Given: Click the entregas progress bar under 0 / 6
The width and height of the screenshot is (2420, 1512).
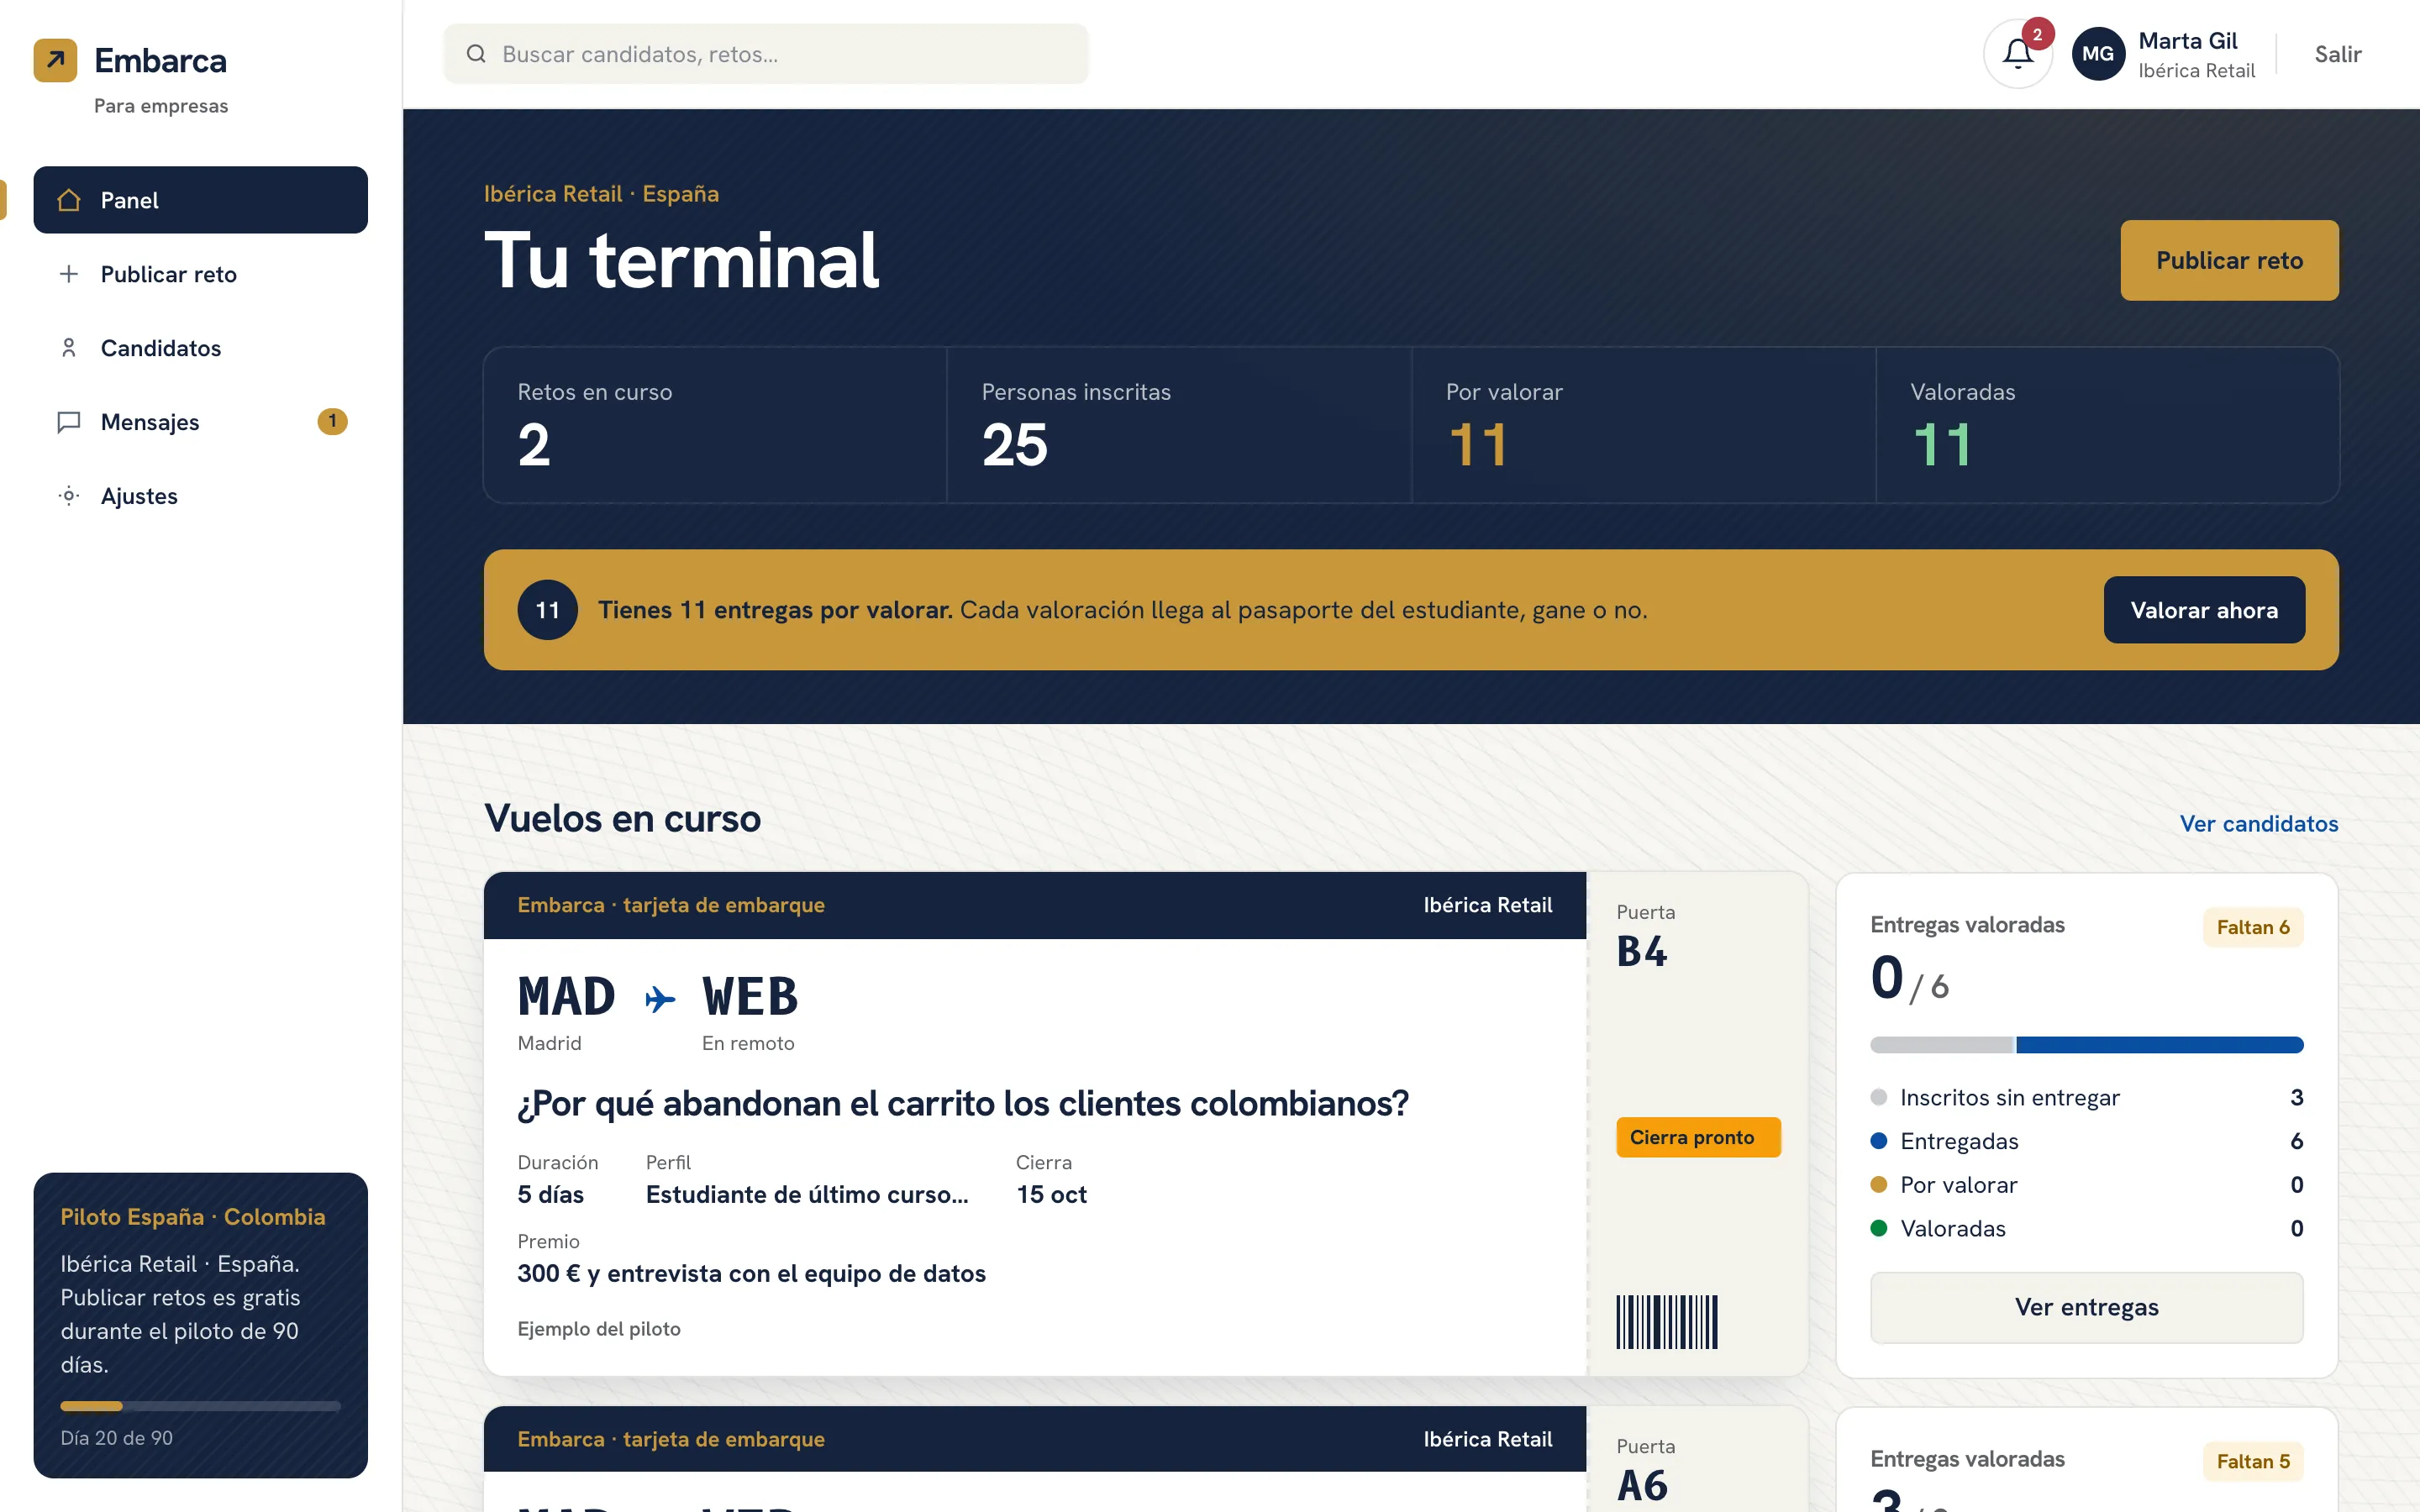Looking at the screenshot, I should pos(2086,1045).
